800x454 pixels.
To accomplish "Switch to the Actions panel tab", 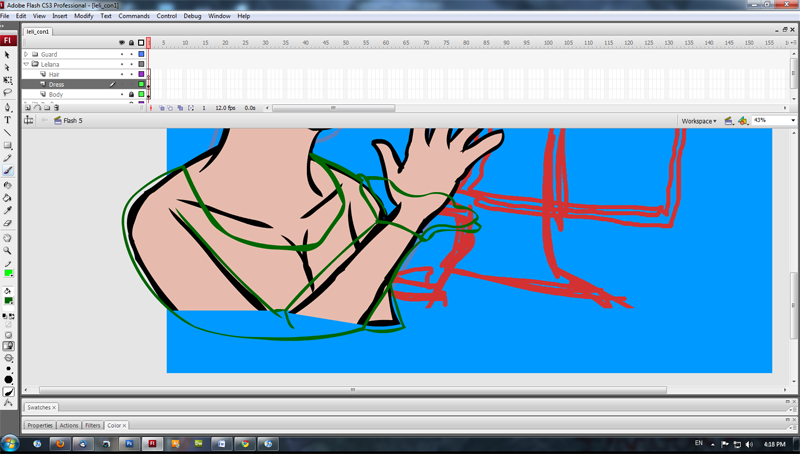I will (x=68, y=426).
